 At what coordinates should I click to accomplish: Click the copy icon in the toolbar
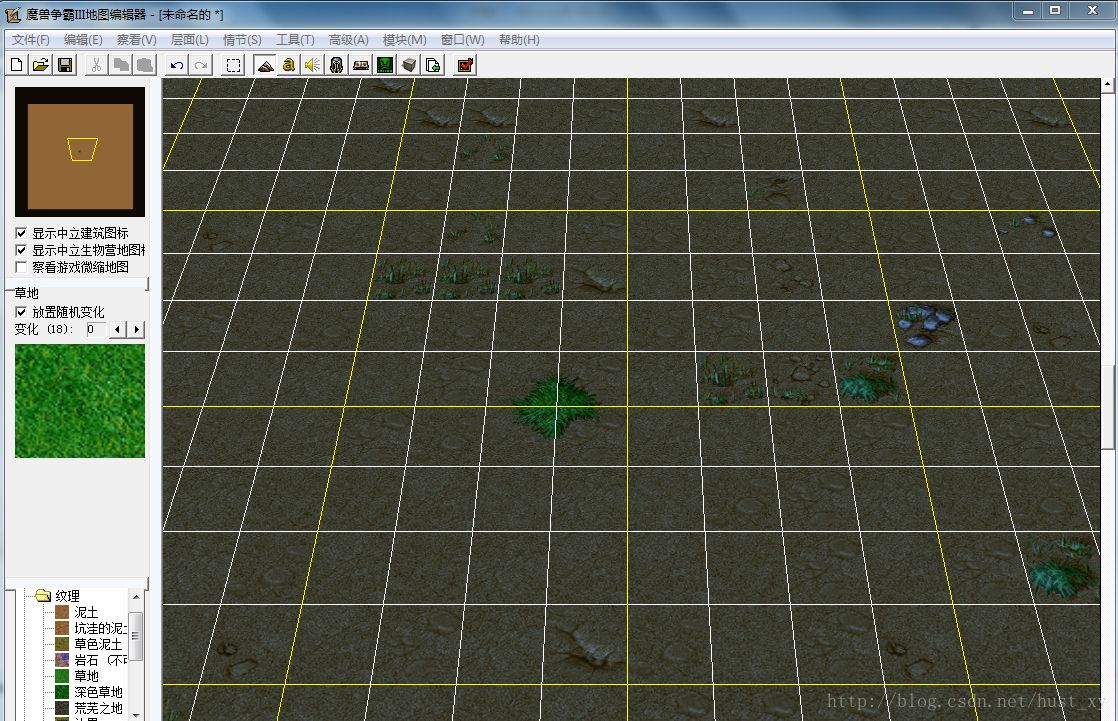click(120, 66)
